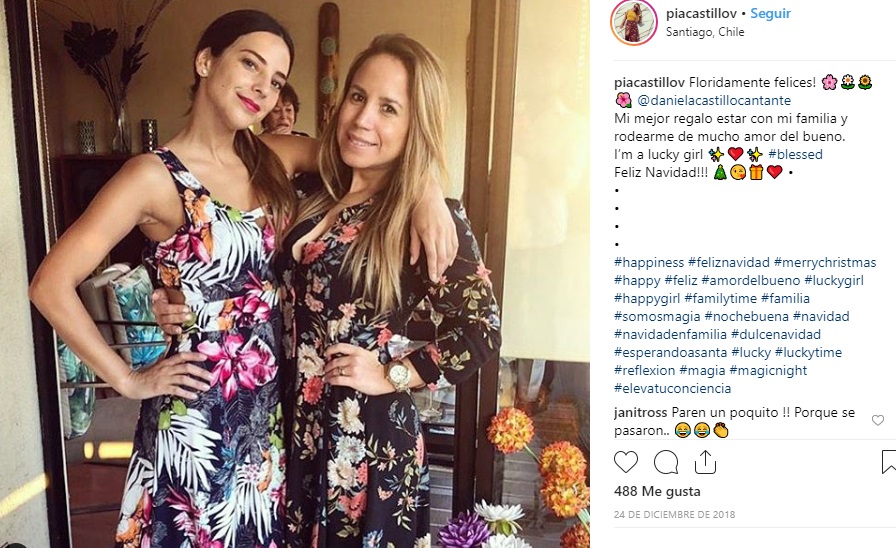Viewport: 896px width, 548px height.
Task: Open piacastillov profile picture avatar
Action: coord(634,22)
